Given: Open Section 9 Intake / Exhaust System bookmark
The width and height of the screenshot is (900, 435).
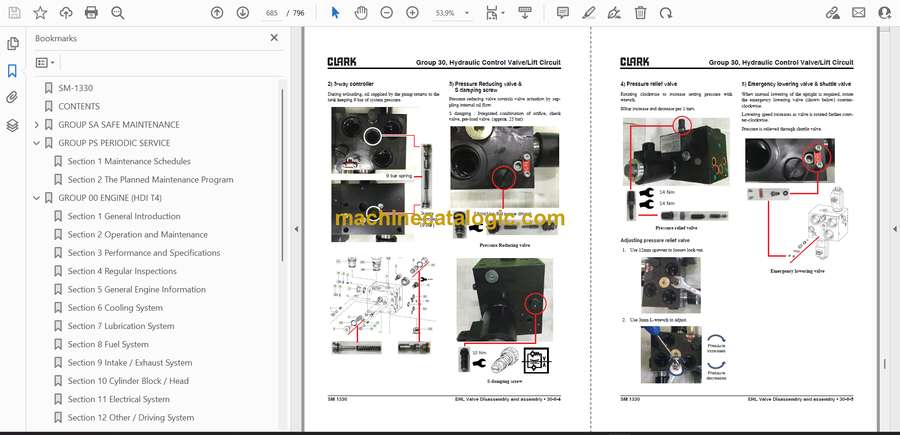Looking at the screenshot, I should tap(130, 363).
